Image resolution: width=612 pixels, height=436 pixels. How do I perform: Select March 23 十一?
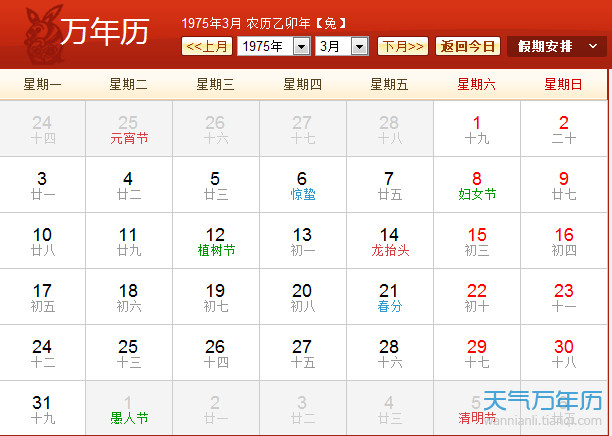(x=564, y=297)
